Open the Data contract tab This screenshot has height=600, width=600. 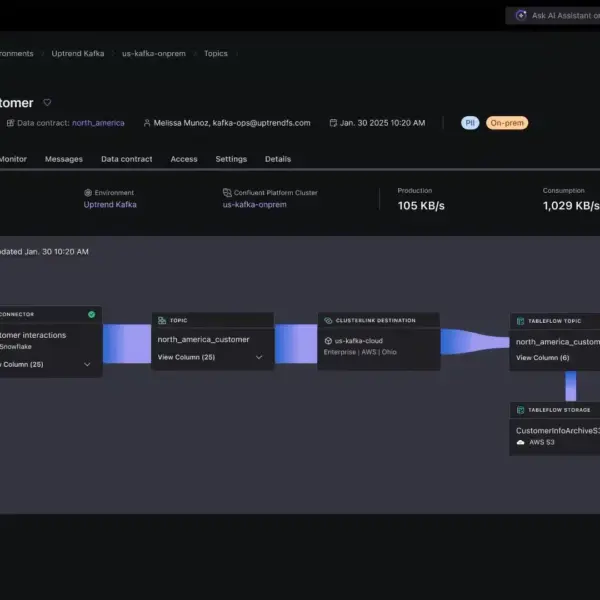[127, 159]
